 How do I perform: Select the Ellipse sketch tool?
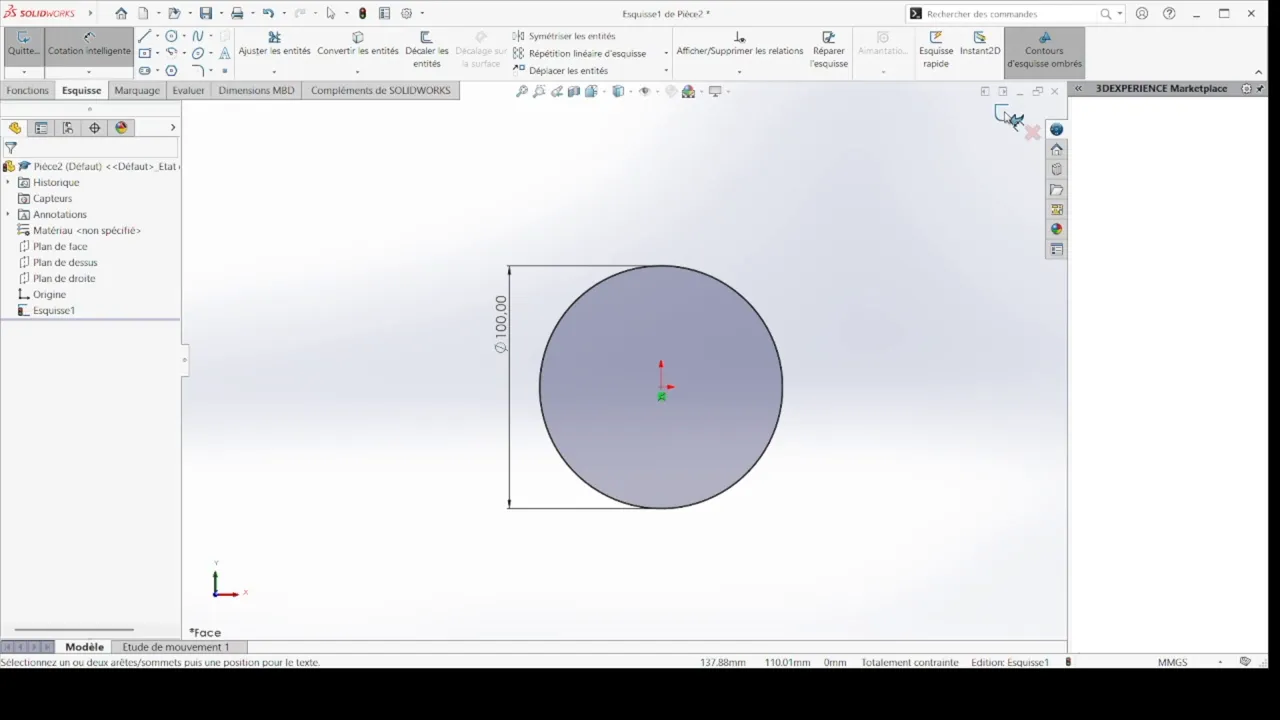[198, 53]
